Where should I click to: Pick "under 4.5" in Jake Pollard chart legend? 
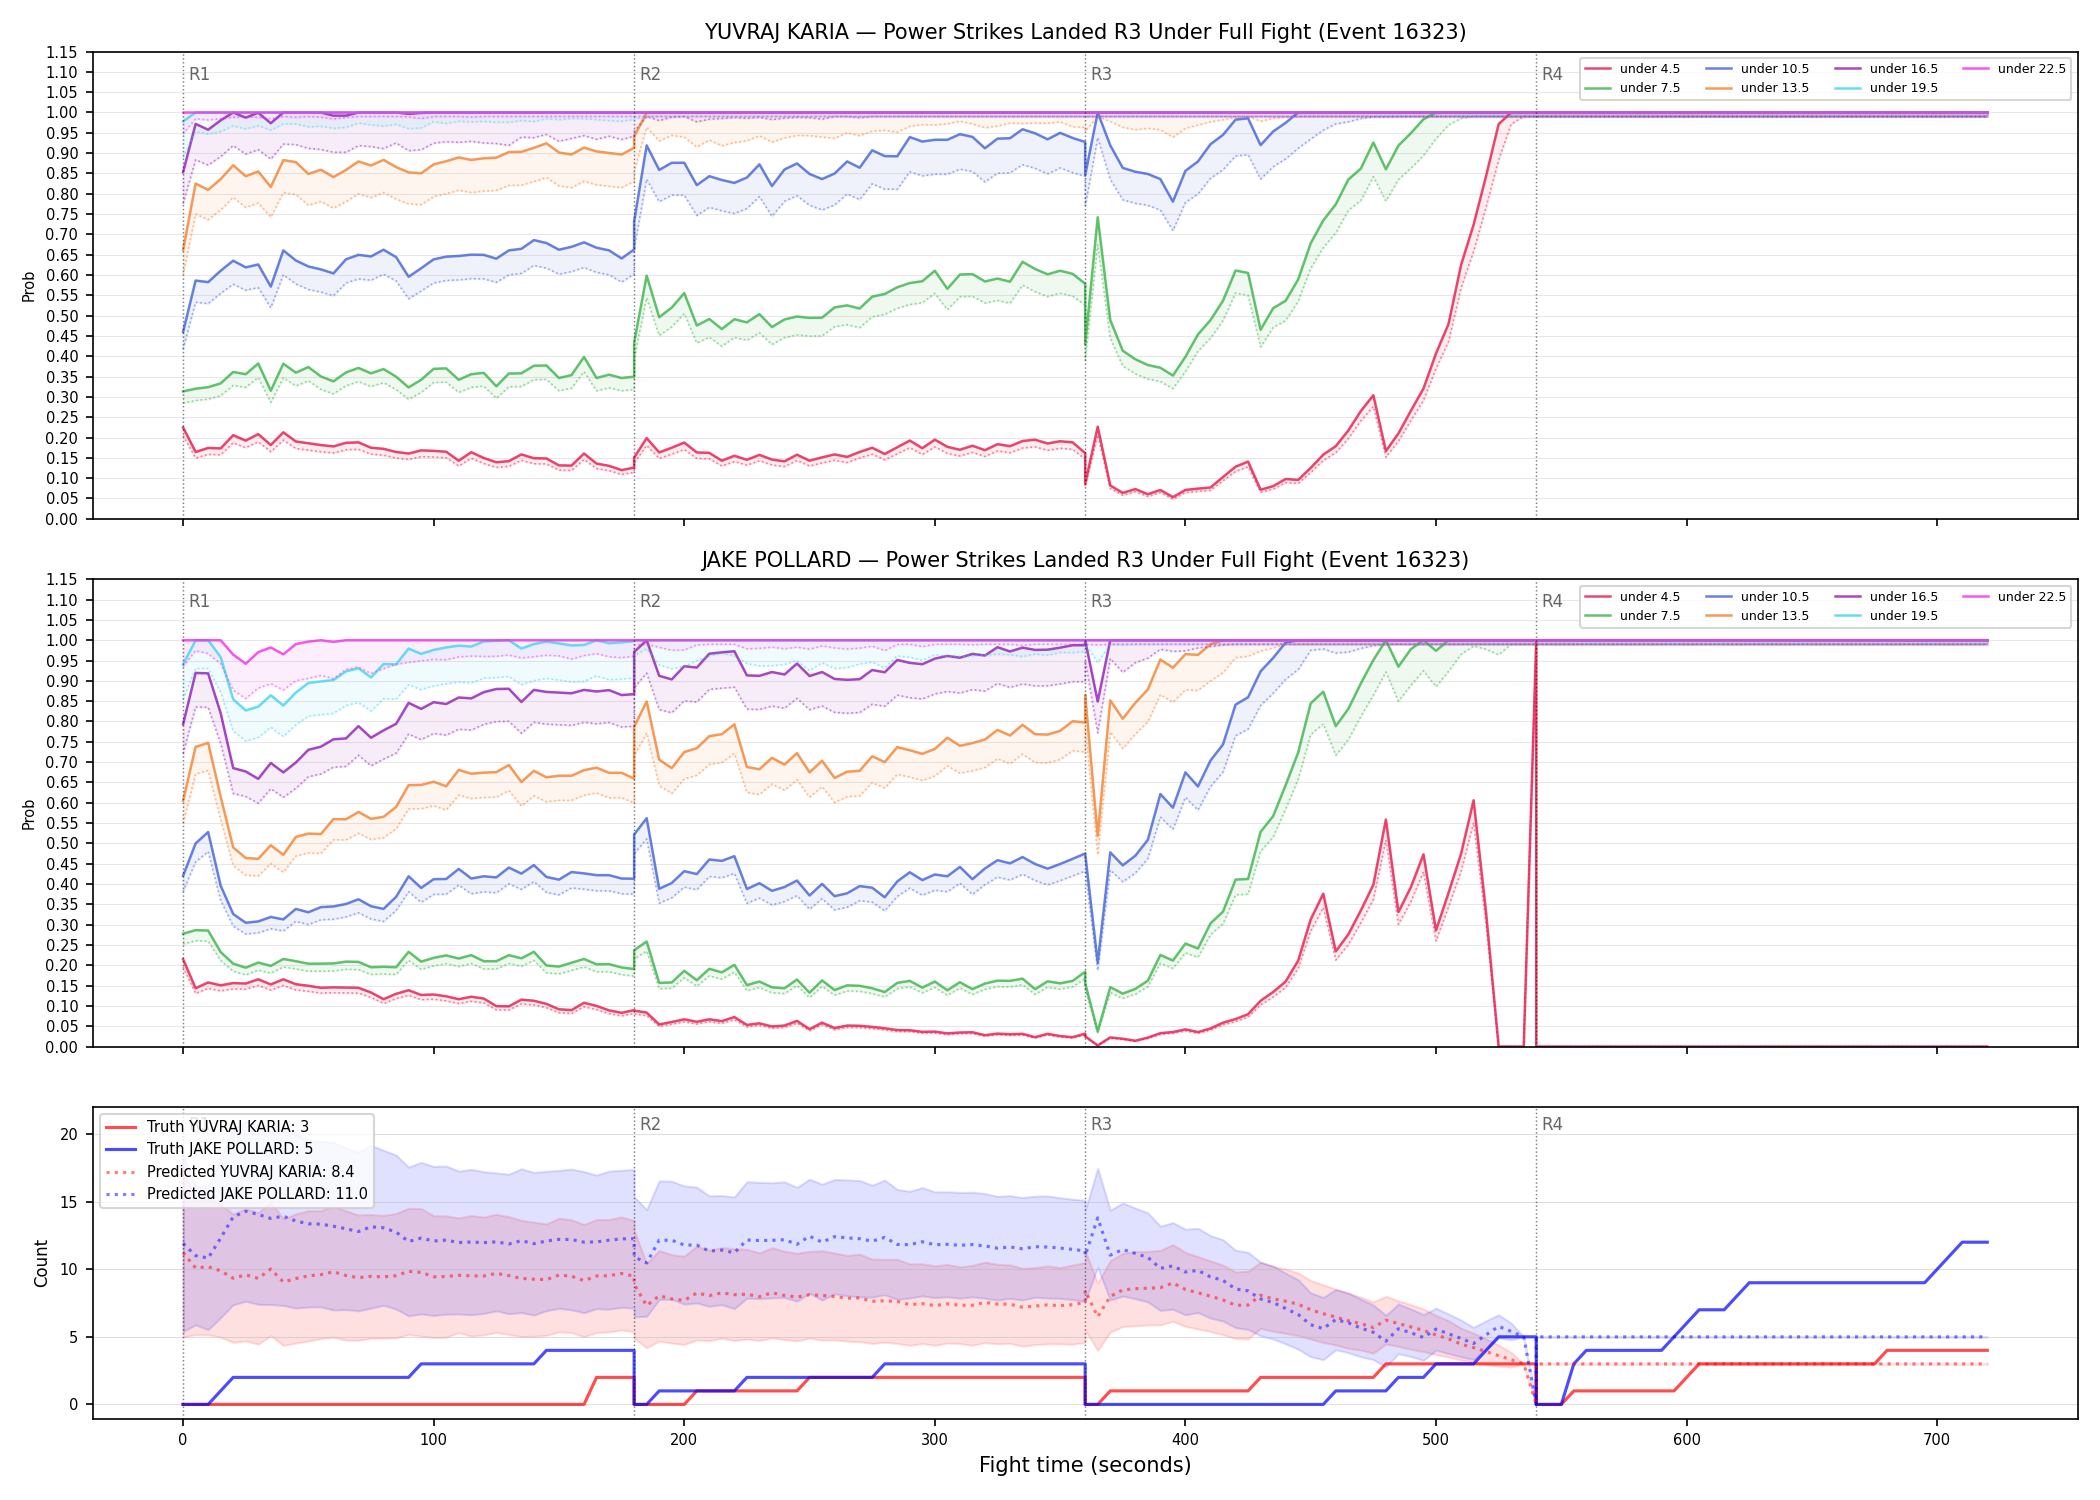(x=1633, y=597)
